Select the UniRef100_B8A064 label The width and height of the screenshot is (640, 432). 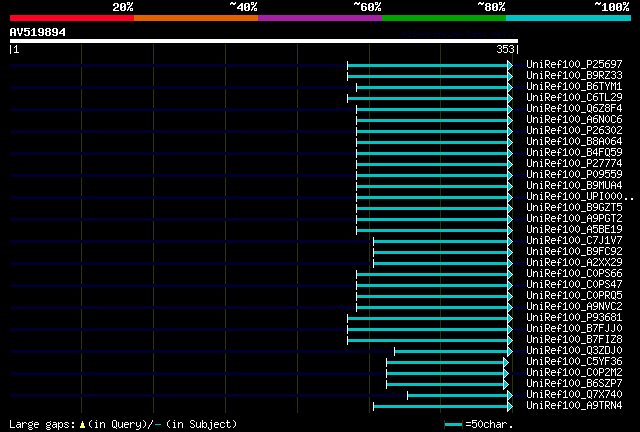tap(574, 141)
